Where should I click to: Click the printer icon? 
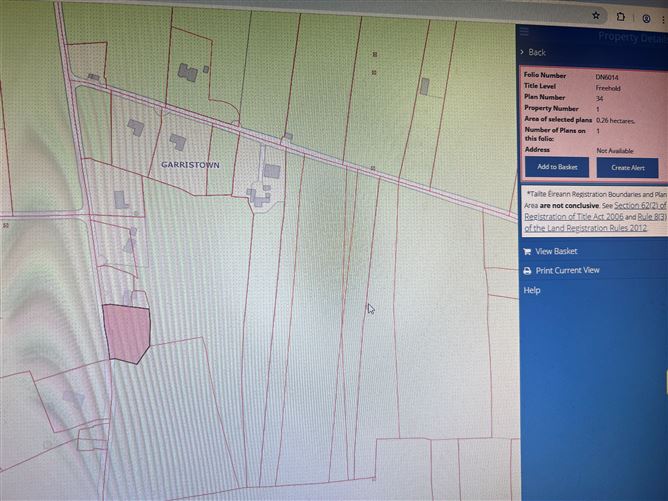pos(527,271)
